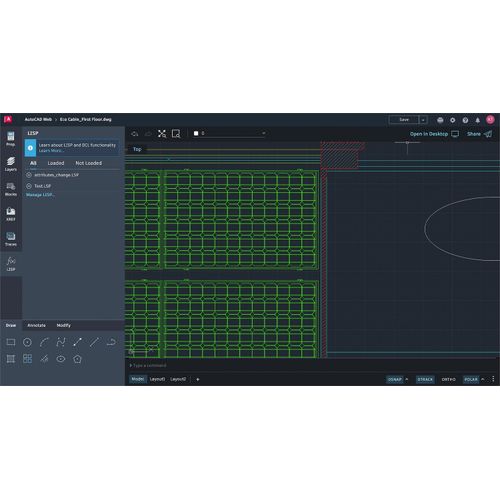The height and width of the screenshot is (500, 500).
Task: Toggle load for attributes_change.LSP
Action: [29, 175]
